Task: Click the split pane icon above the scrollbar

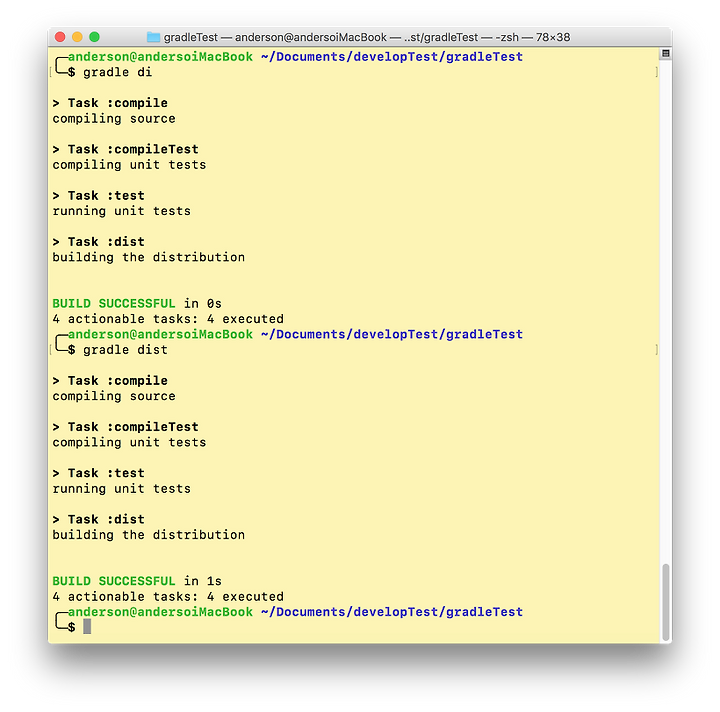Action: pos(665,54)
